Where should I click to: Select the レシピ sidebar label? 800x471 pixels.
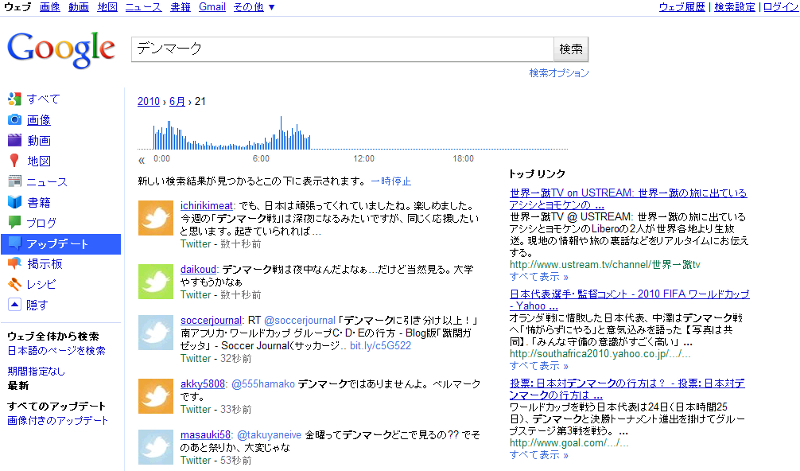tap(41, 284)
